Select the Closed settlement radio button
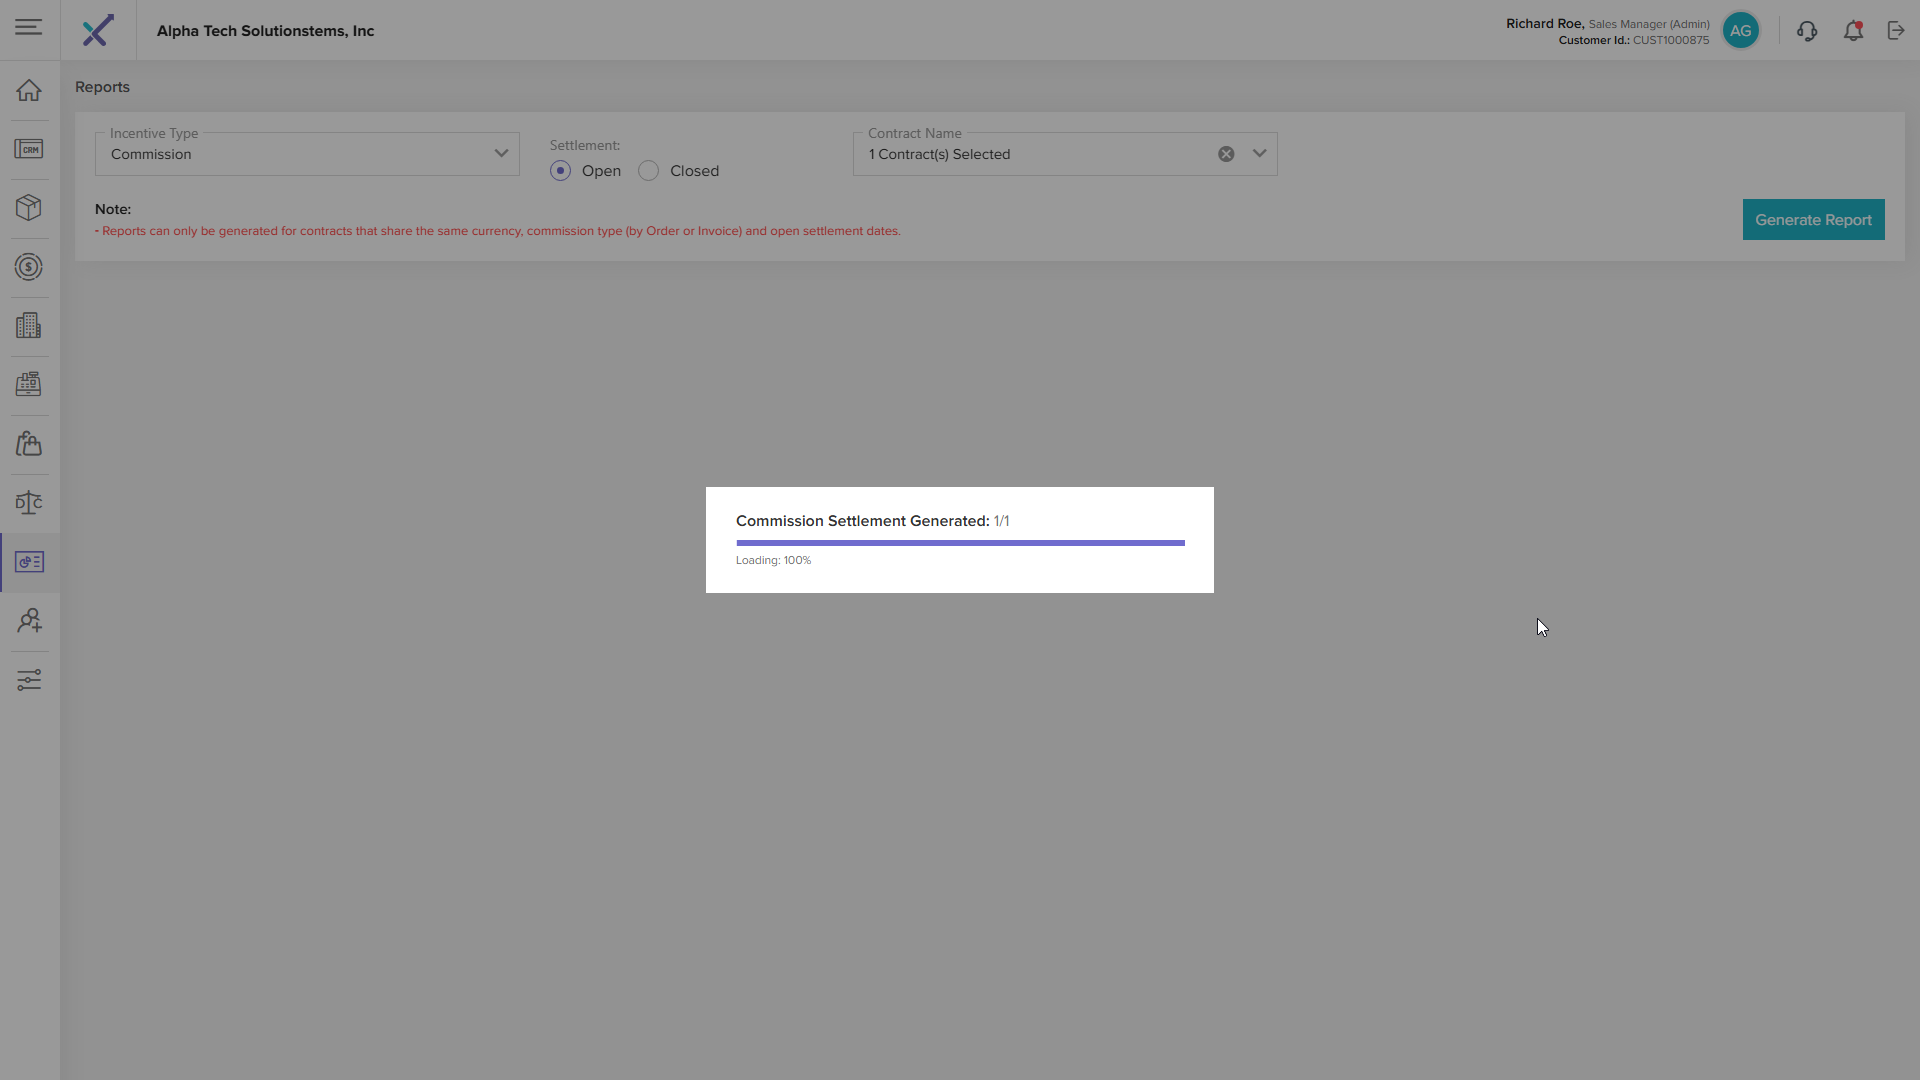1920x1080 pixels. (649, 171)
